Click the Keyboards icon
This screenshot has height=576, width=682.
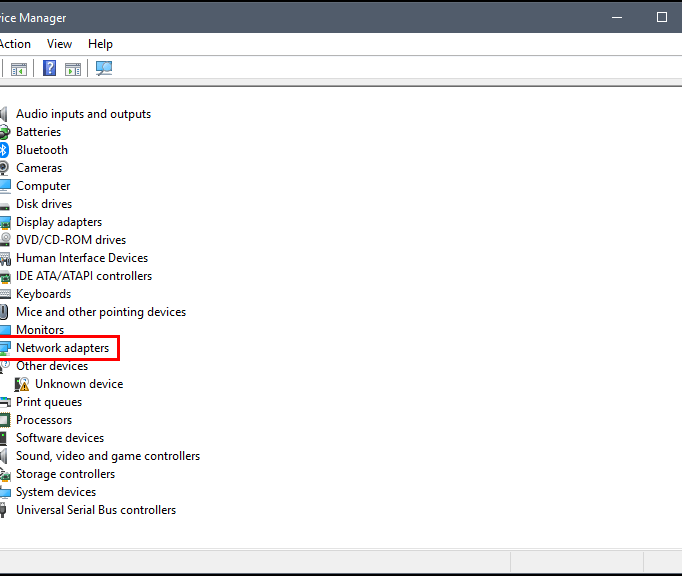point(5,294)
